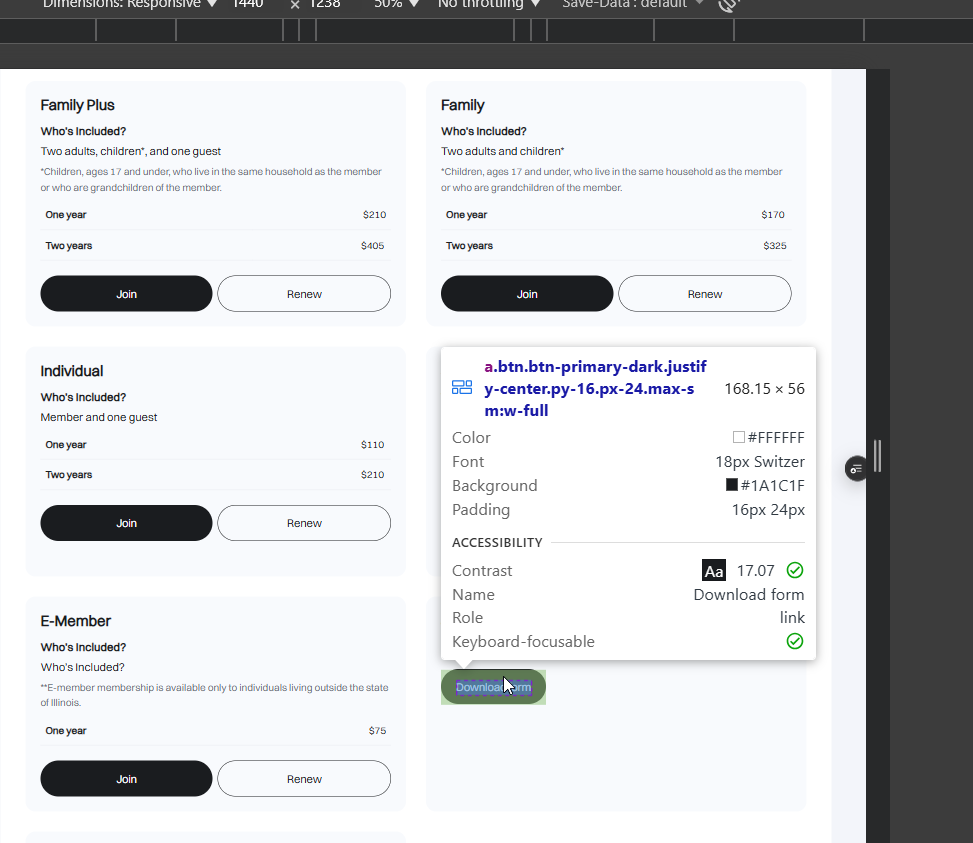The height and width of the screenshot is (843, 973).
Task: Click the rotate device icon in the toolbar
Action: (x=729, y=4)
